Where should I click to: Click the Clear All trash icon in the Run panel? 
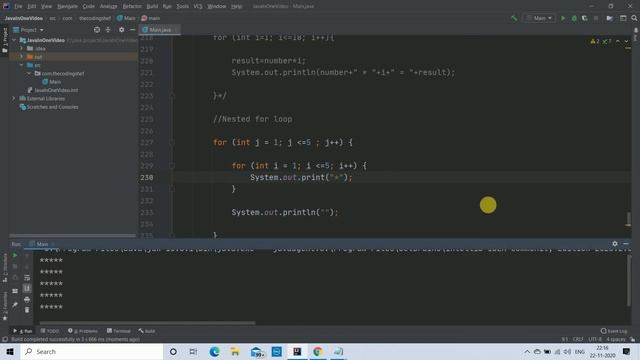point(27,310)
